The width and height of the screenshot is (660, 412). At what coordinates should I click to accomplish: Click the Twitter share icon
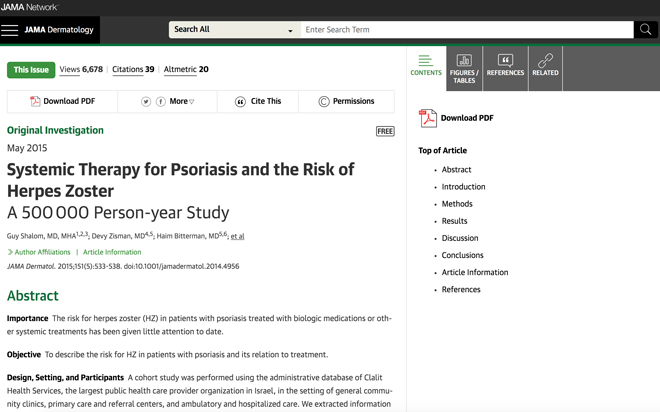tap(146, 101)
